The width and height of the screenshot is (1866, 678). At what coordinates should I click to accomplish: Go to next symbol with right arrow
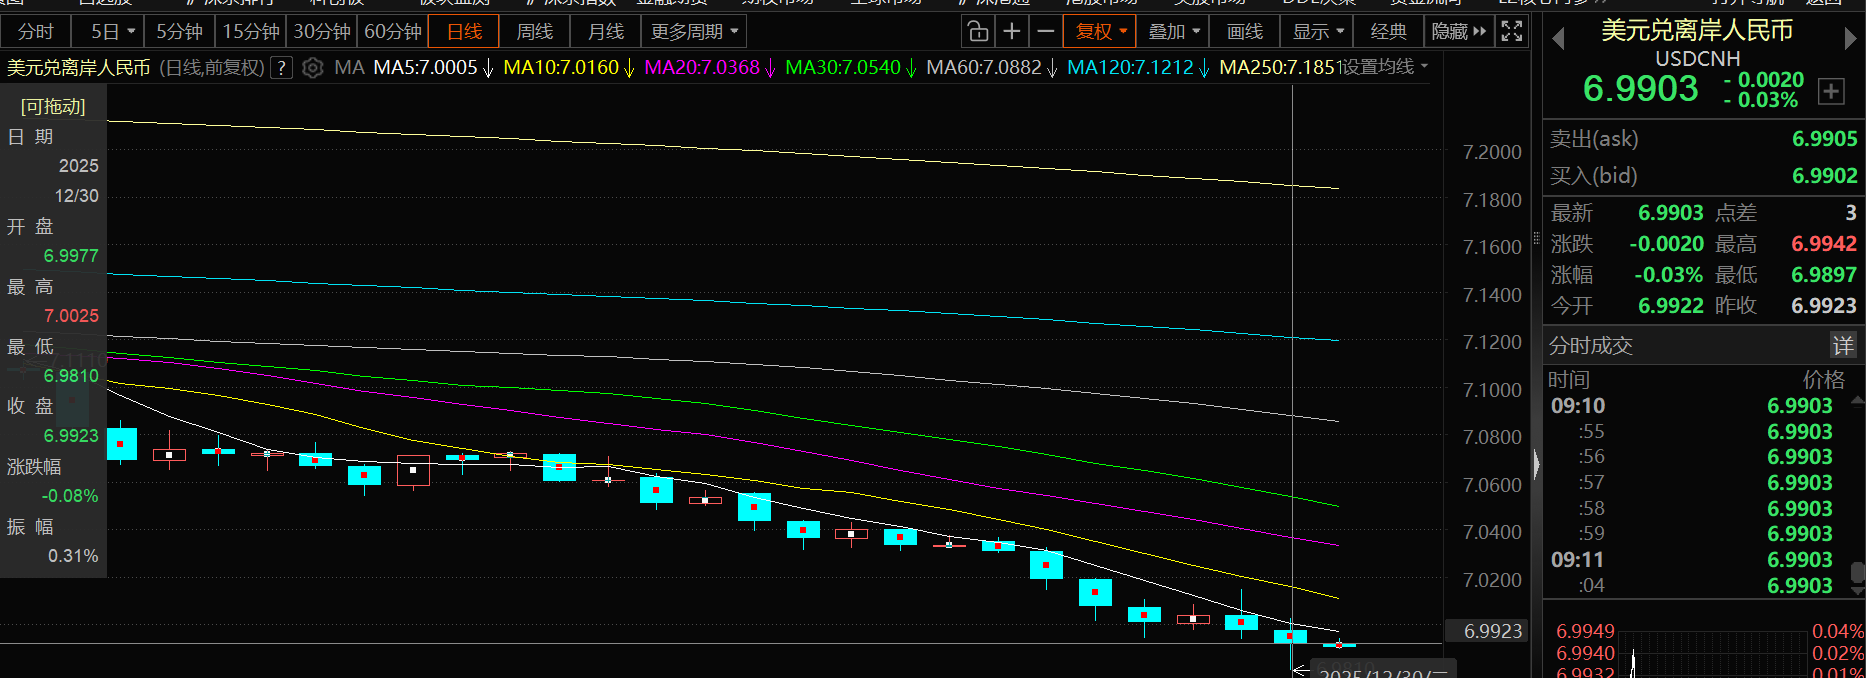1850,39
